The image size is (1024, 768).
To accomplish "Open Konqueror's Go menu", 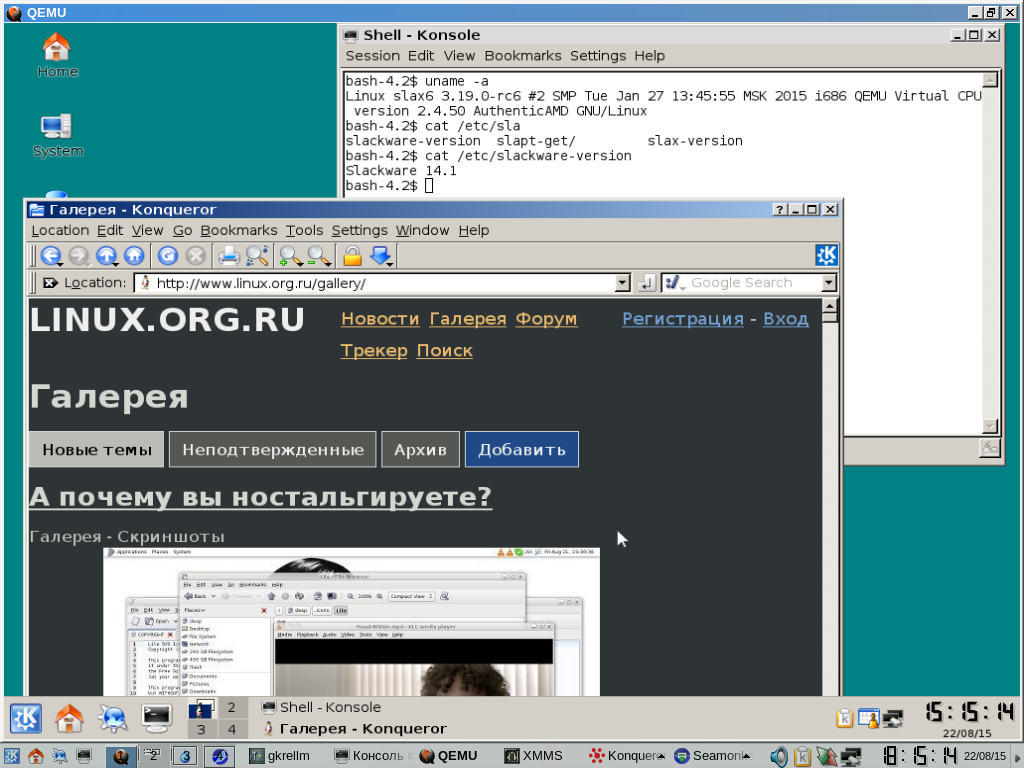I will coord(182,231).
